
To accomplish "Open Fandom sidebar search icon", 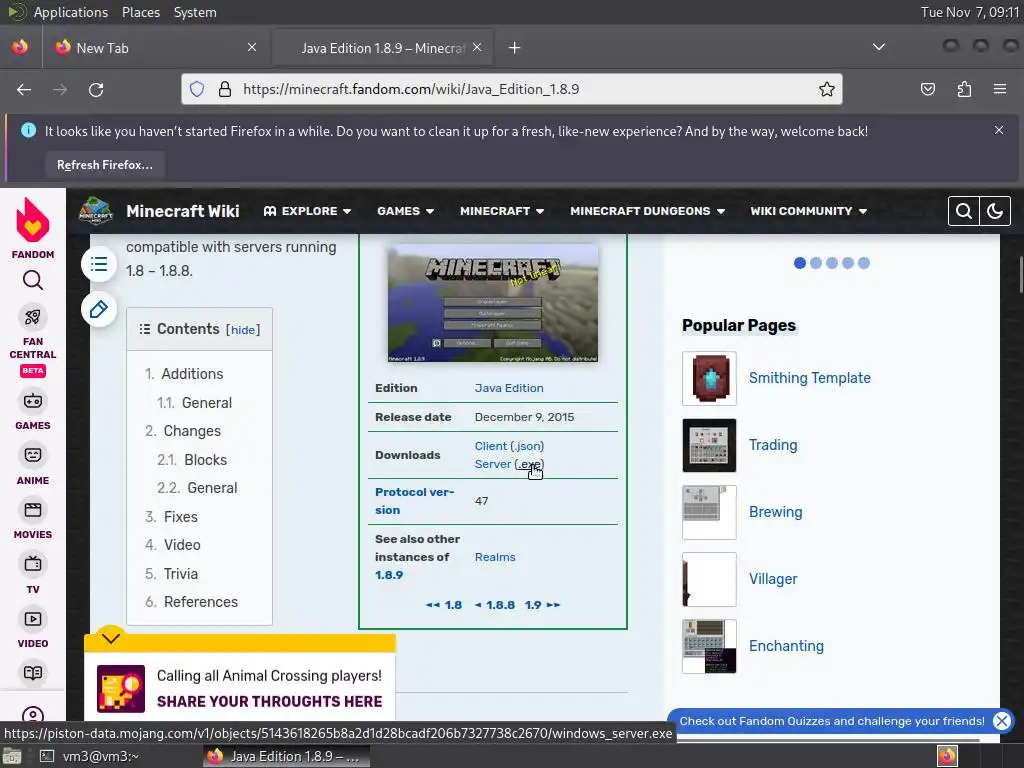I will coord(33,281).
